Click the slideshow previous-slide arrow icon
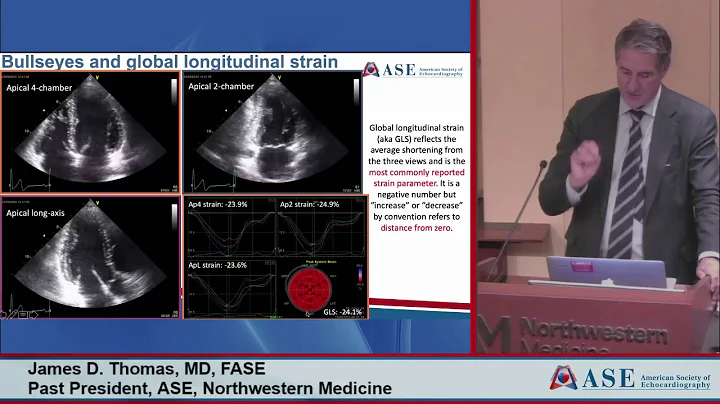 [3, 315]
